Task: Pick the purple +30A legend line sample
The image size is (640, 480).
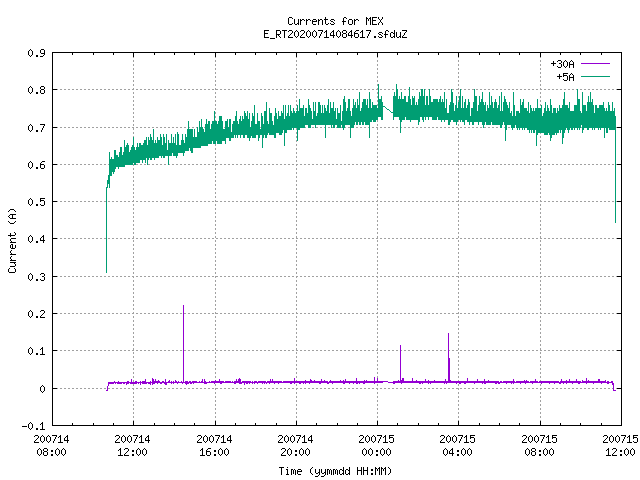Action: click(595, 64)
